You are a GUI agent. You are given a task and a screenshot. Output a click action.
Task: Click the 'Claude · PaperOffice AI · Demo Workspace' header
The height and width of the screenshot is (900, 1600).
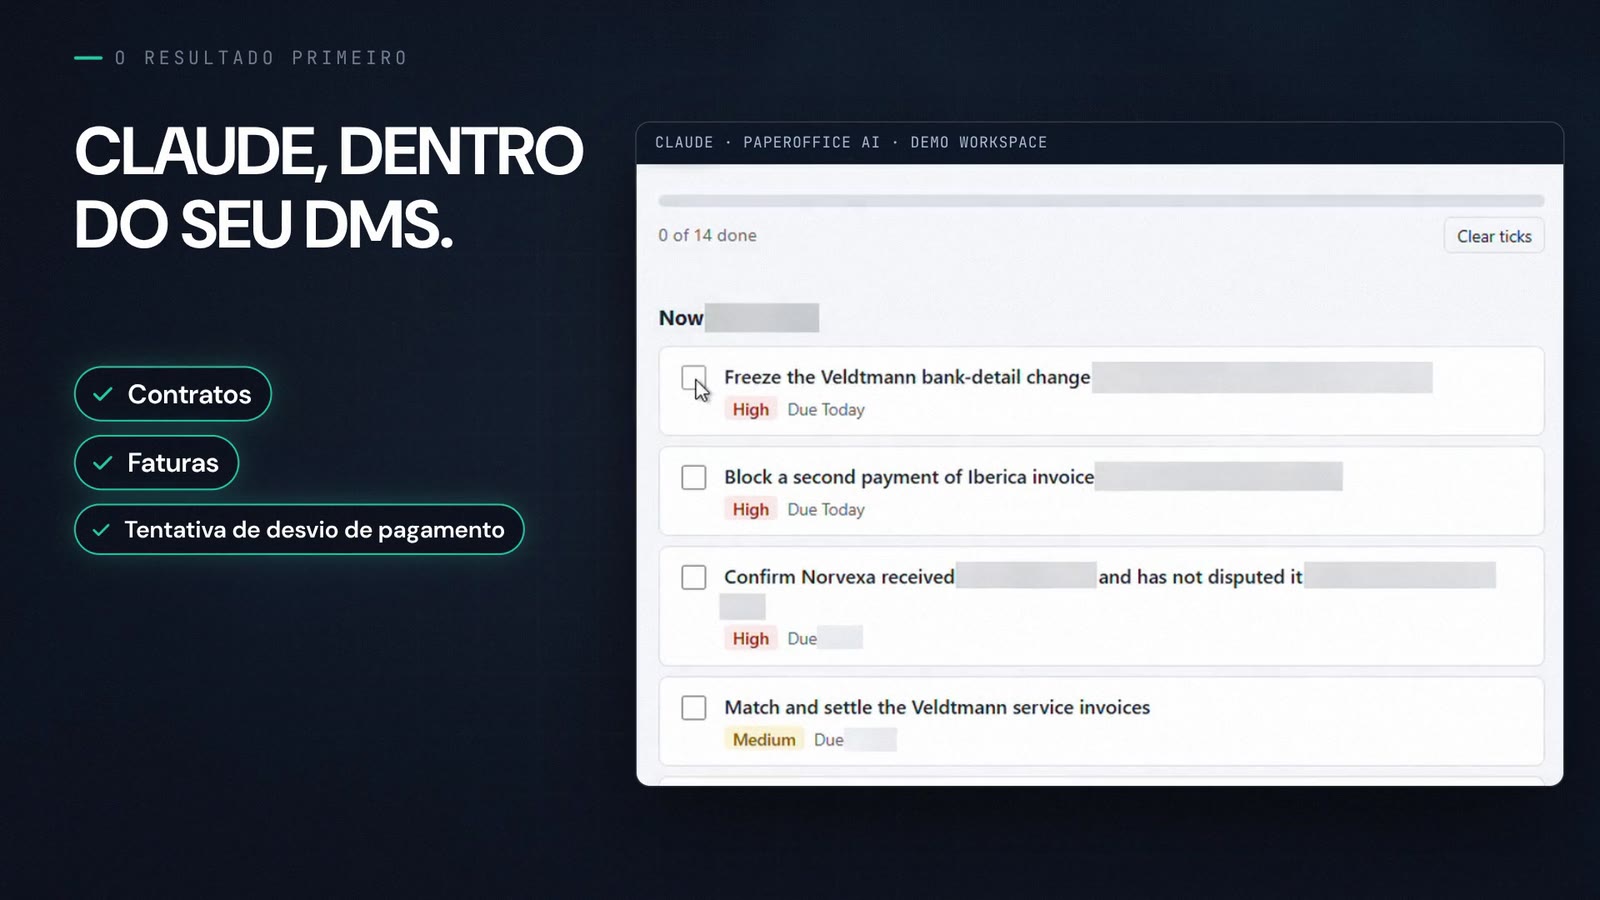[851, 143]
